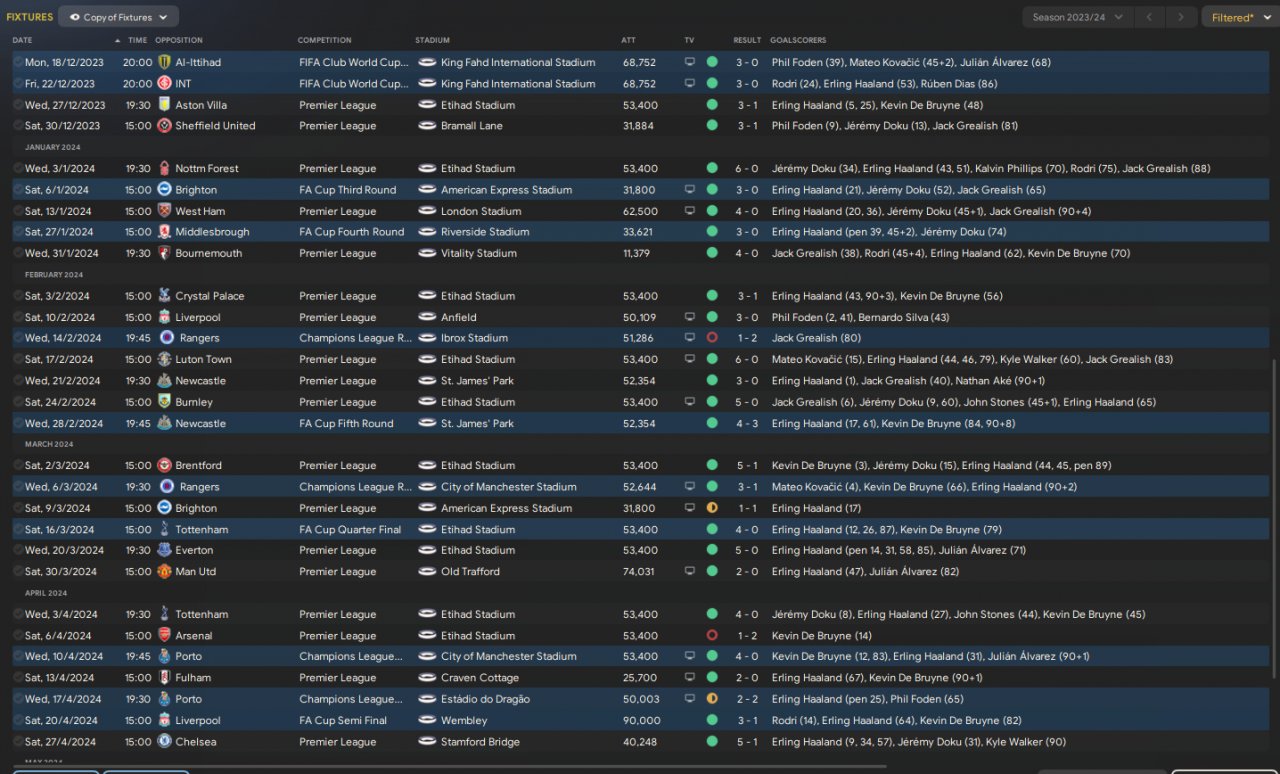The height and width of the screenshot is (774, 1280).
Task: Click the Bournemouth club badge
Action: (164, 254)
